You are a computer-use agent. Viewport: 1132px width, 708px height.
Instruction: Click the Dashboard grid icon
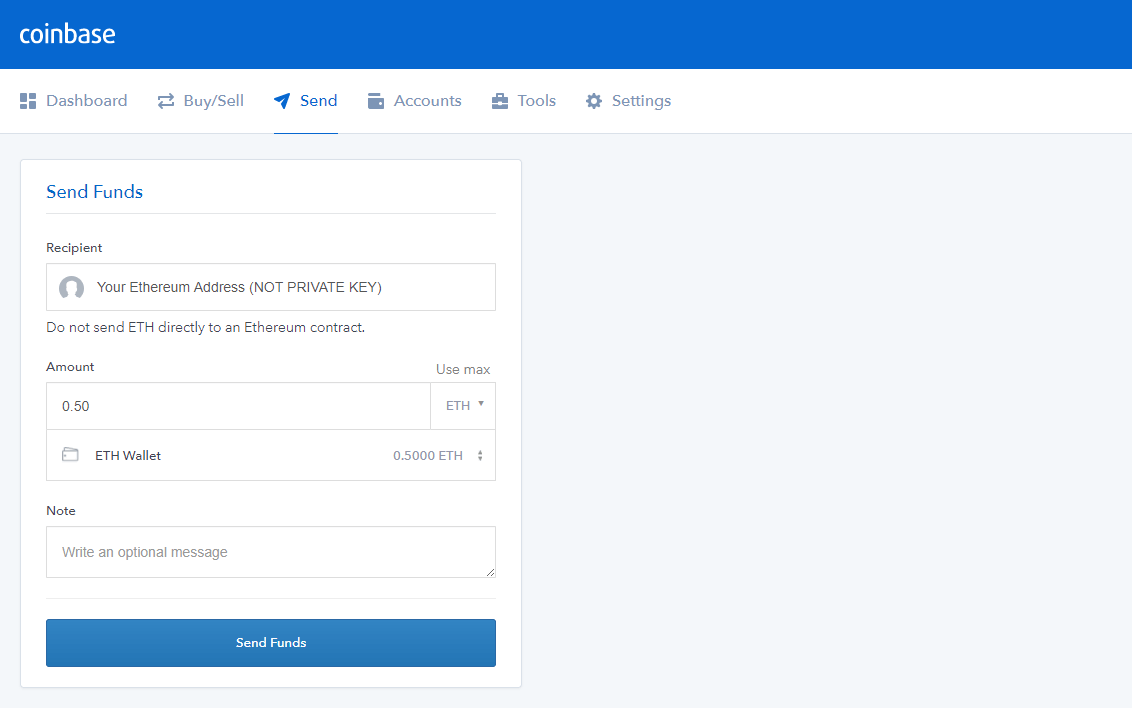tap(28, 101)
